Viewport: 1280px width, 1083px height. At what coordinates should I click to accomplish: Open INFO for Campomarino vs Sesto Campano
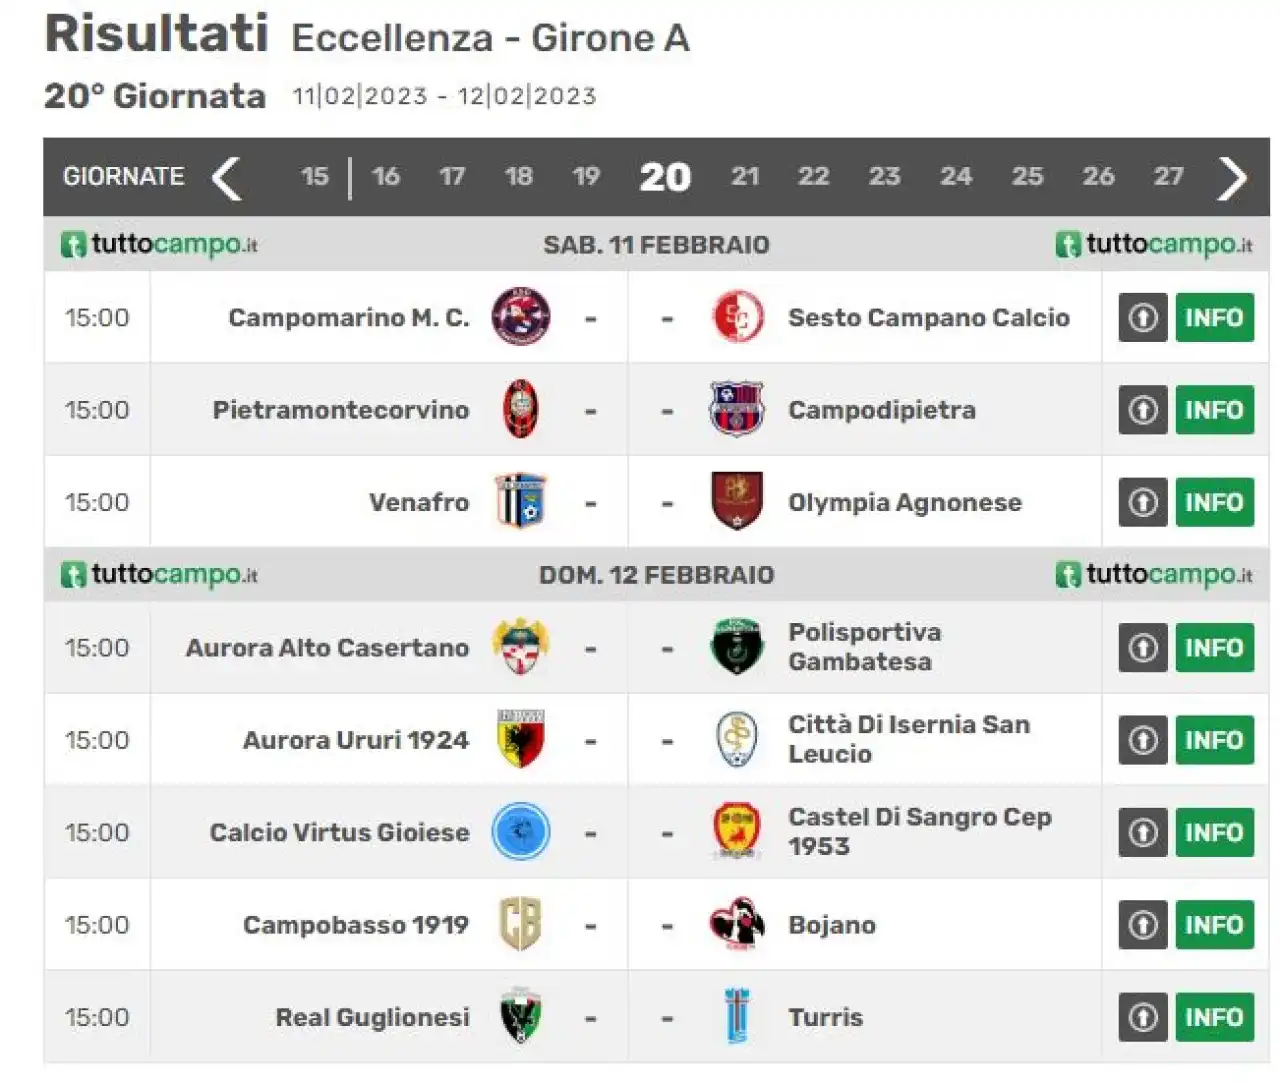click(1214, 318)
